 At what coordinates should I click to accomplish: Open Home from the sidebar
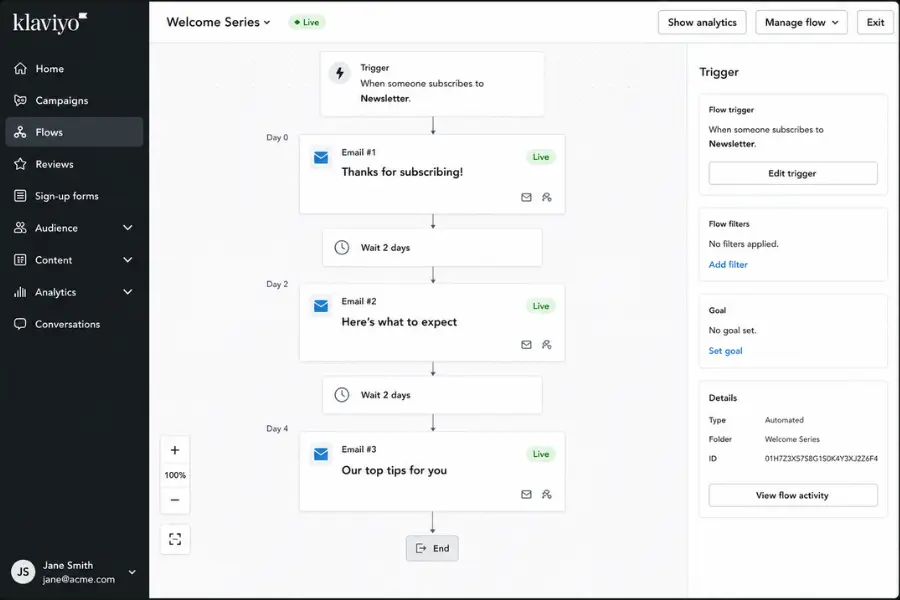74,69
